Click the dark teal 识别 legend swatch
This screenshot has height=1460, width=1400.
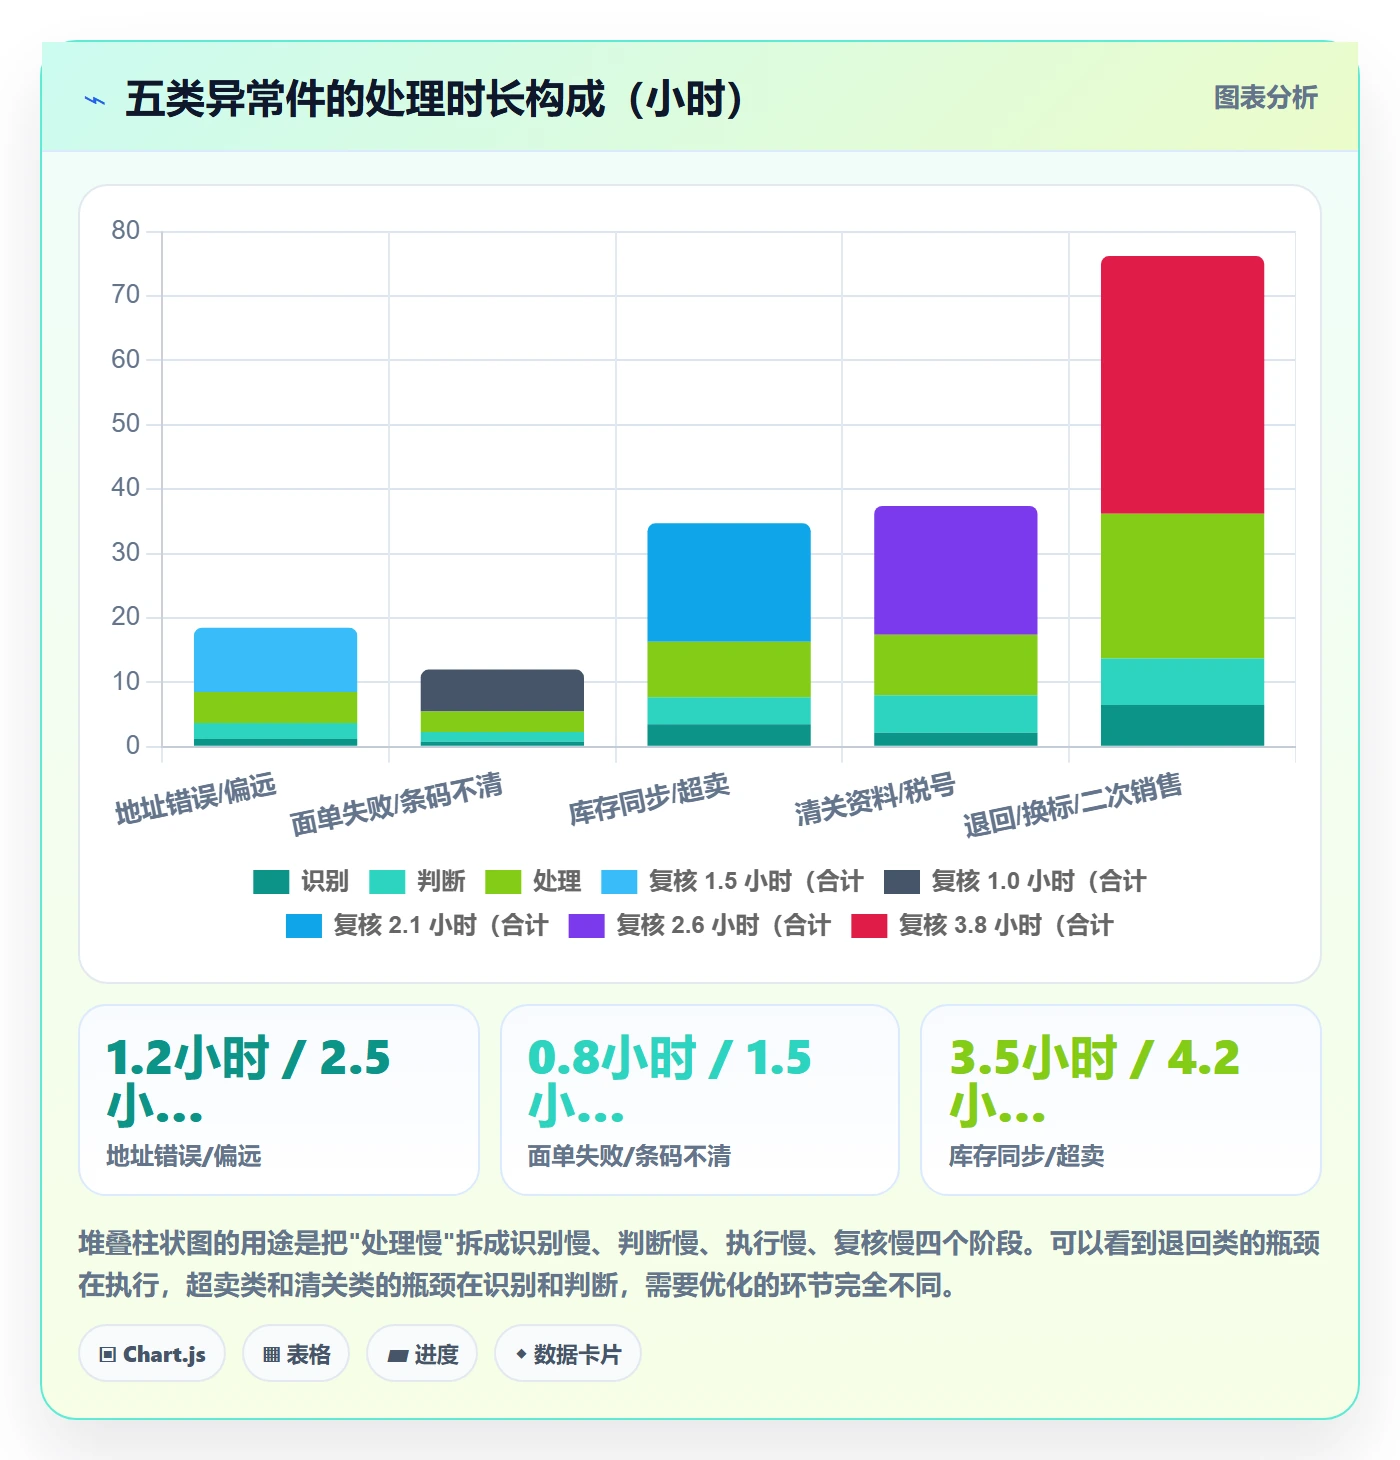271,882
